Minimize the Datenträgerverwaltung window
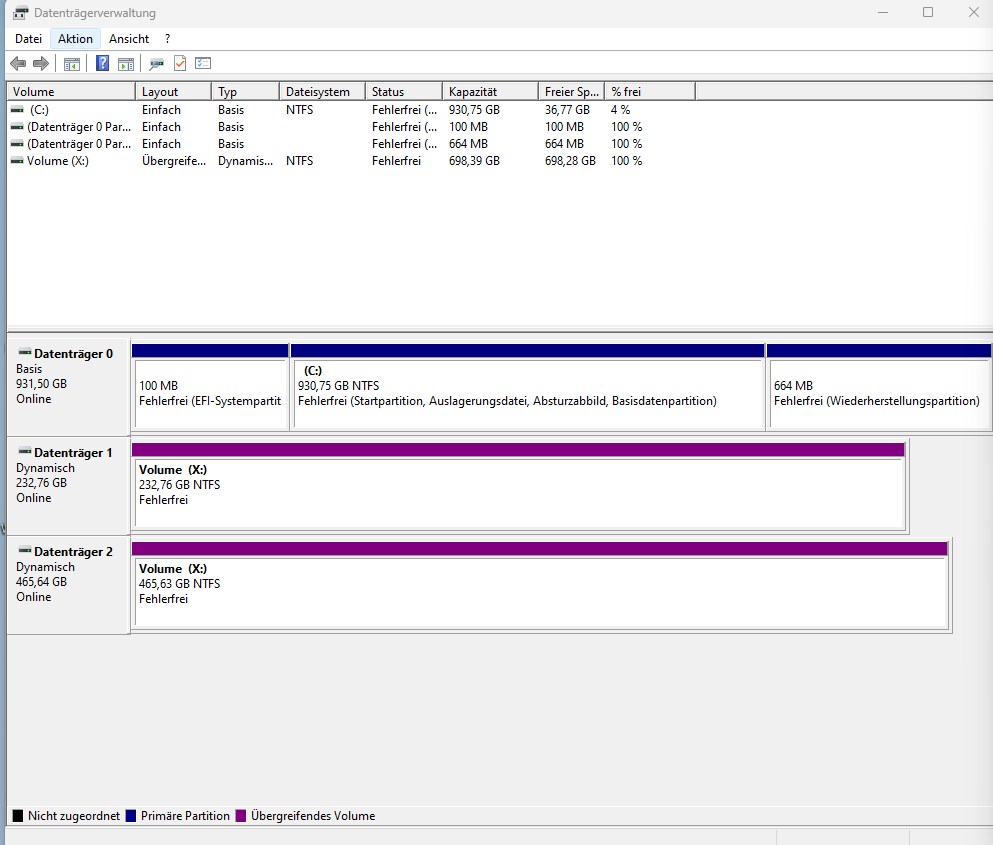The image size is (993, 845). tap(883, 12)
